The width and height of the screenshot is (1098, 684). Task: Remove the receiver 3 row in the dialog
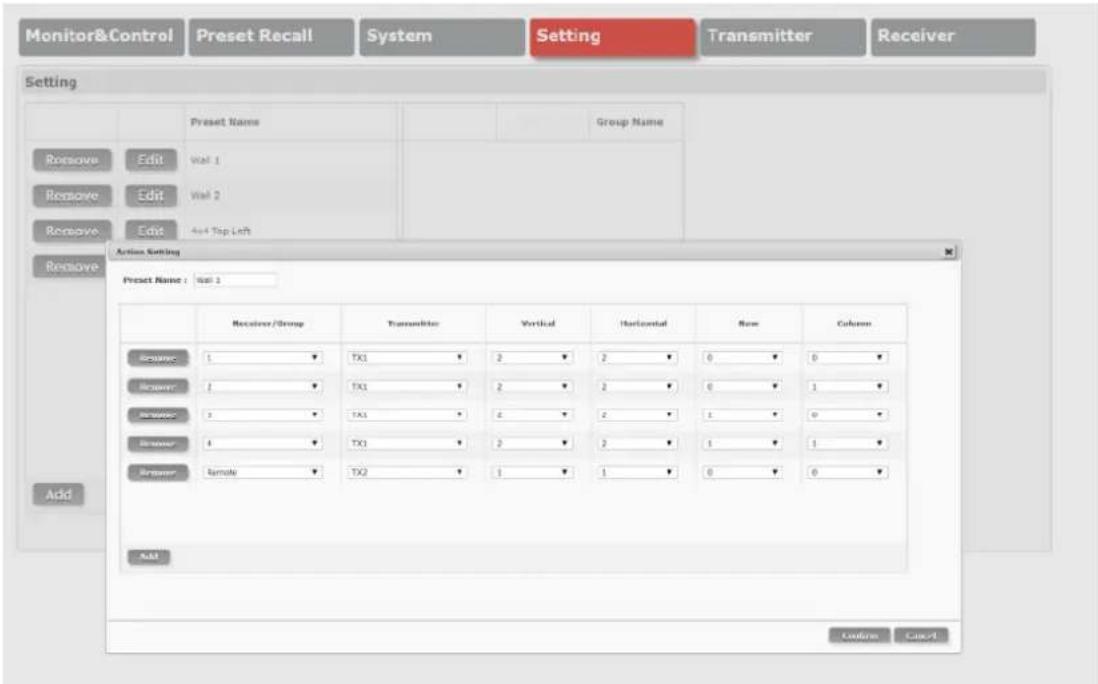(x=158, y=415)
